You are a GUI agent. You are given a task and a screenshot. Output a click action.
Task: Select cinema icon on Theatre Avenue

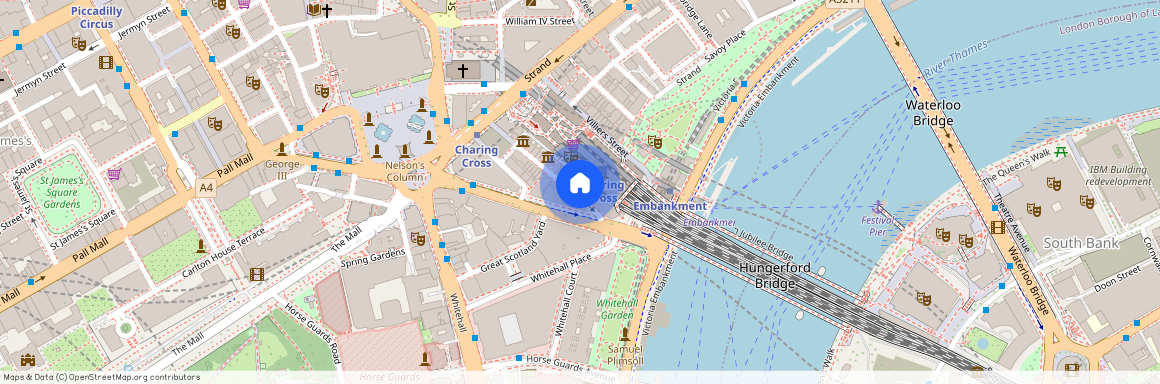pos(997,227)
